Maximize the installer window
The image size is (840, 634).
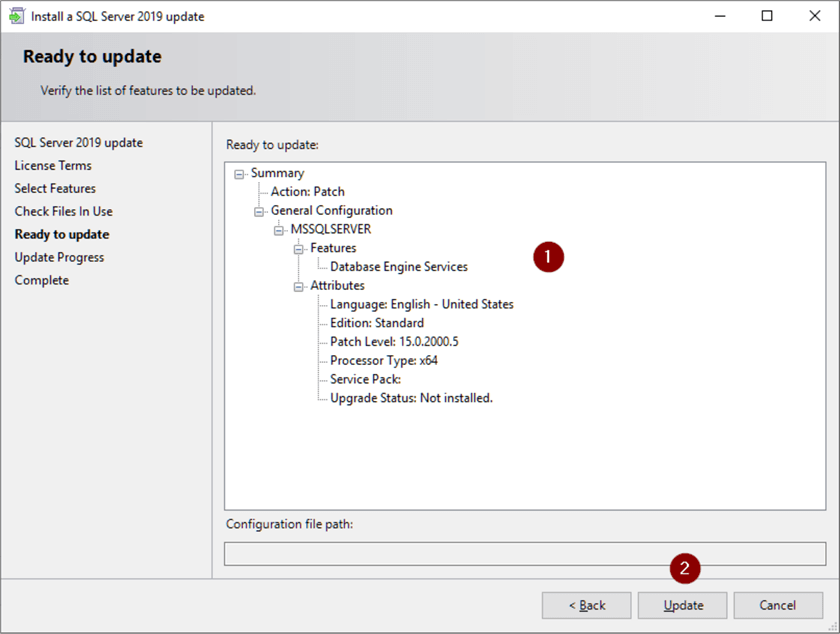coord(767,16)
